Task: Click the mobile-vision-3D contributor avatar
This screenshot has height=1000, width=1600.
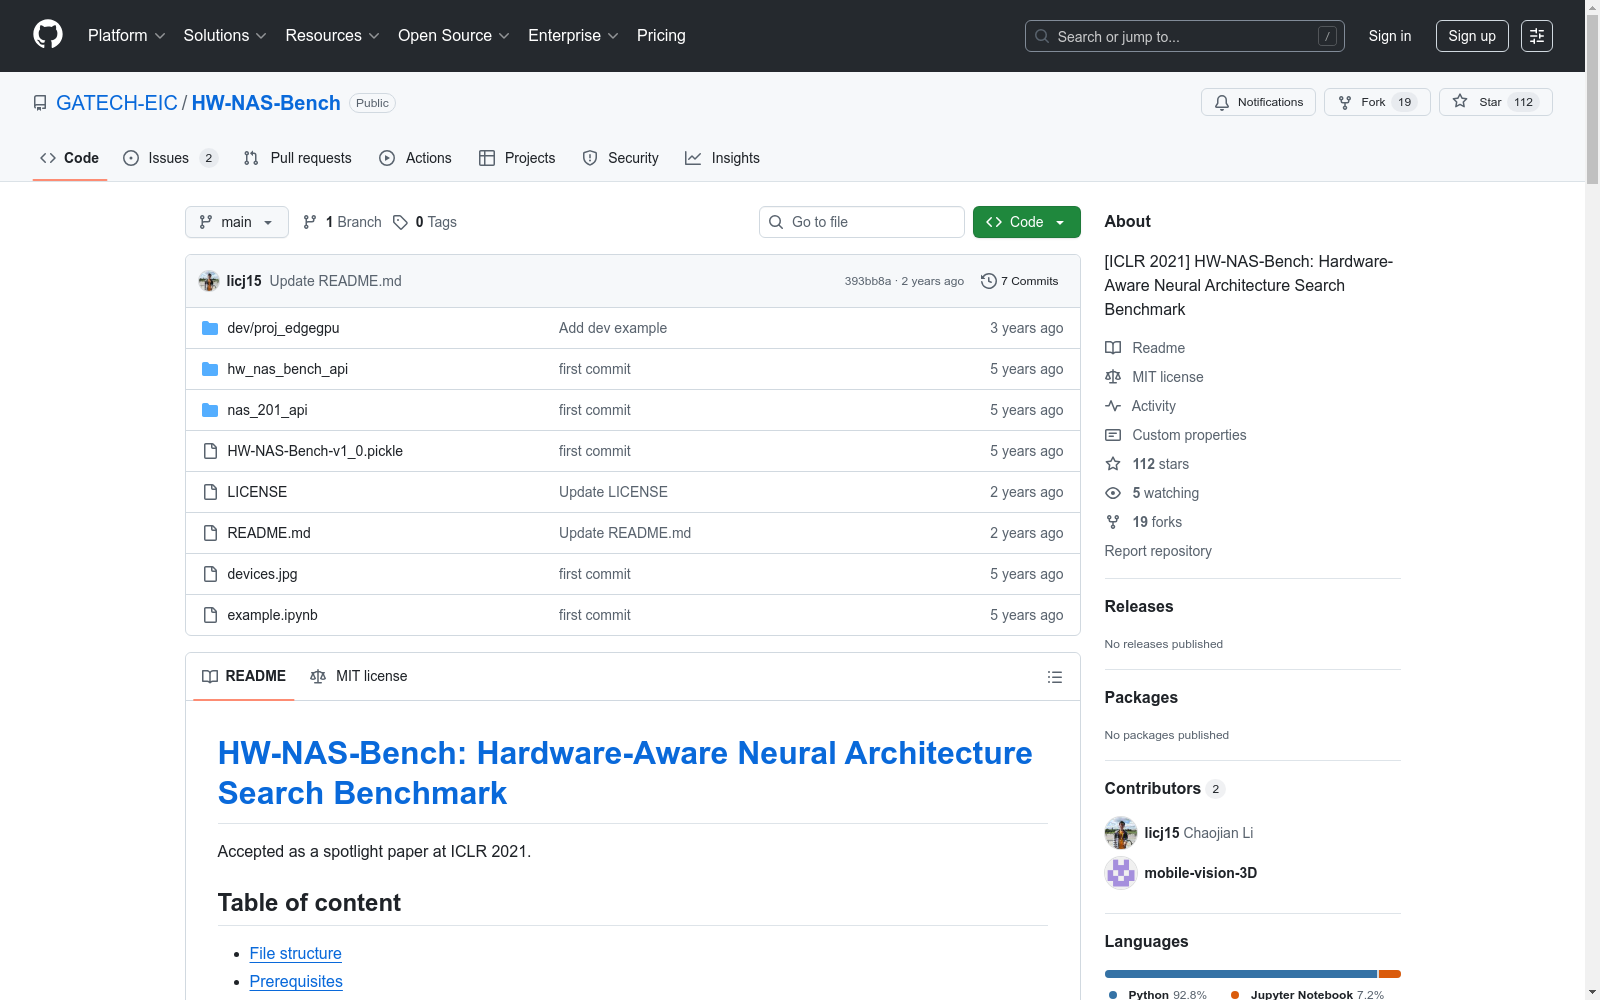Action: click(x=1121, y=873)
